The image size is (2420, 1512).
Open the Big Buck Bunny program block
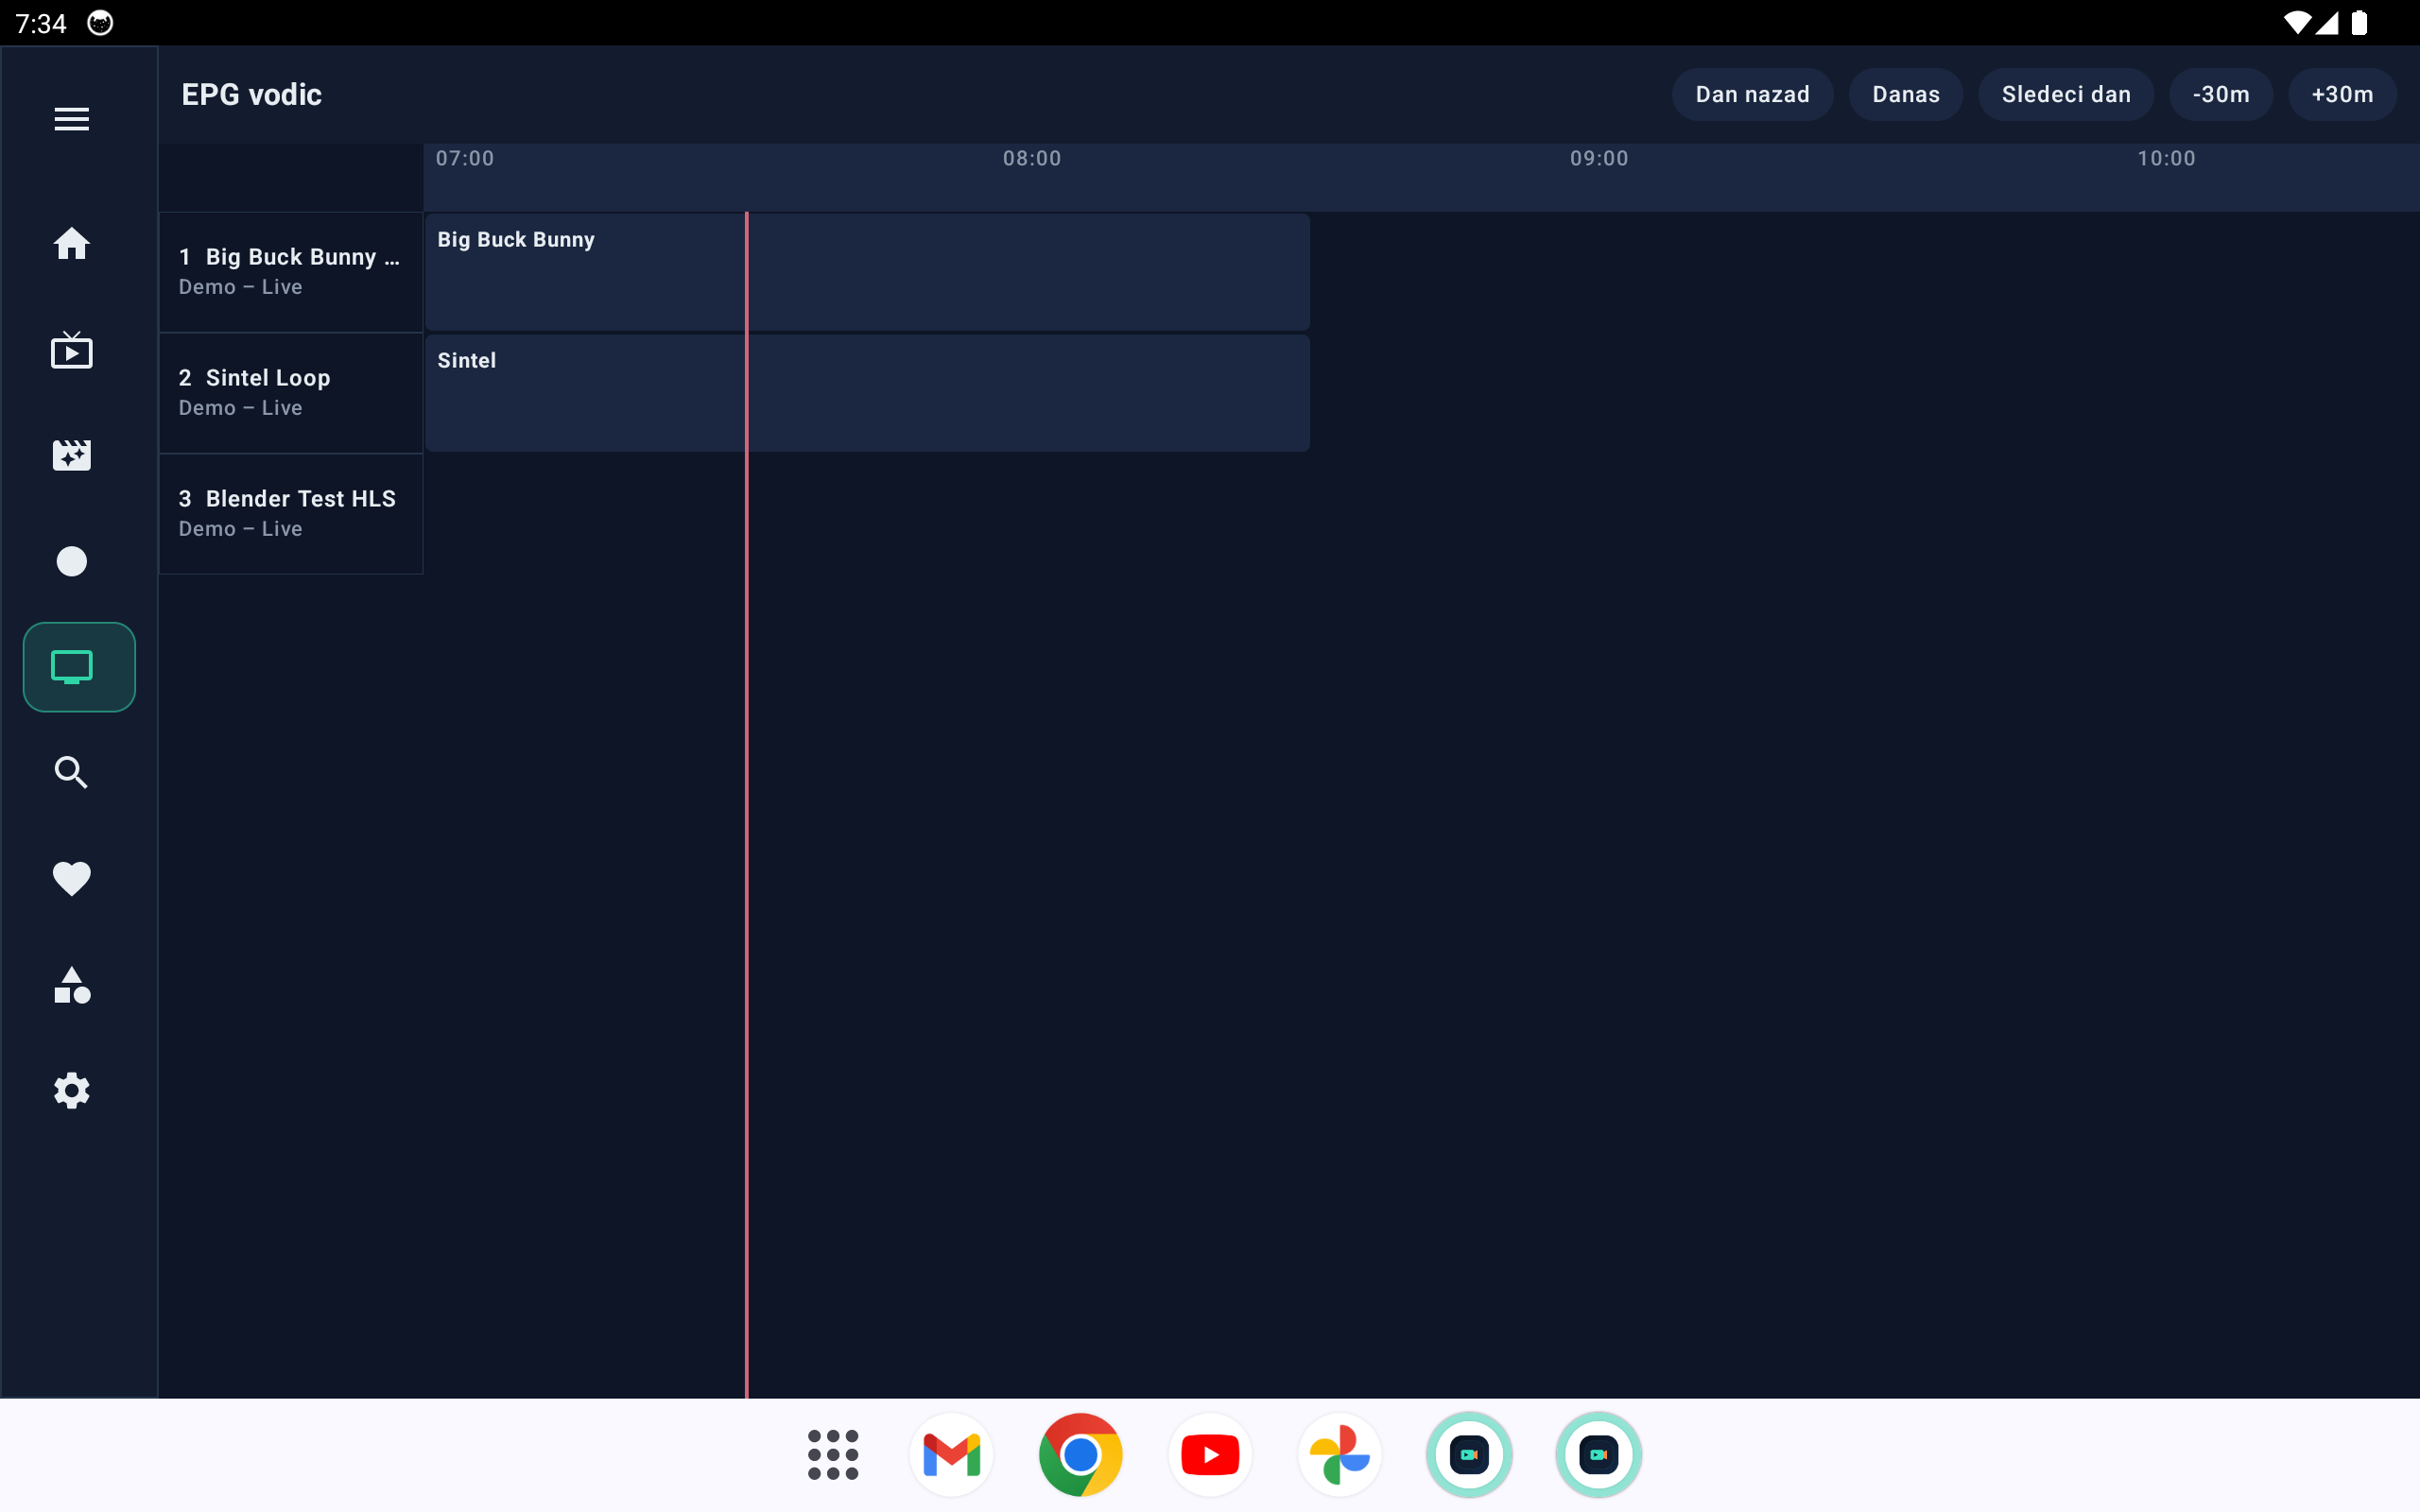867,272
